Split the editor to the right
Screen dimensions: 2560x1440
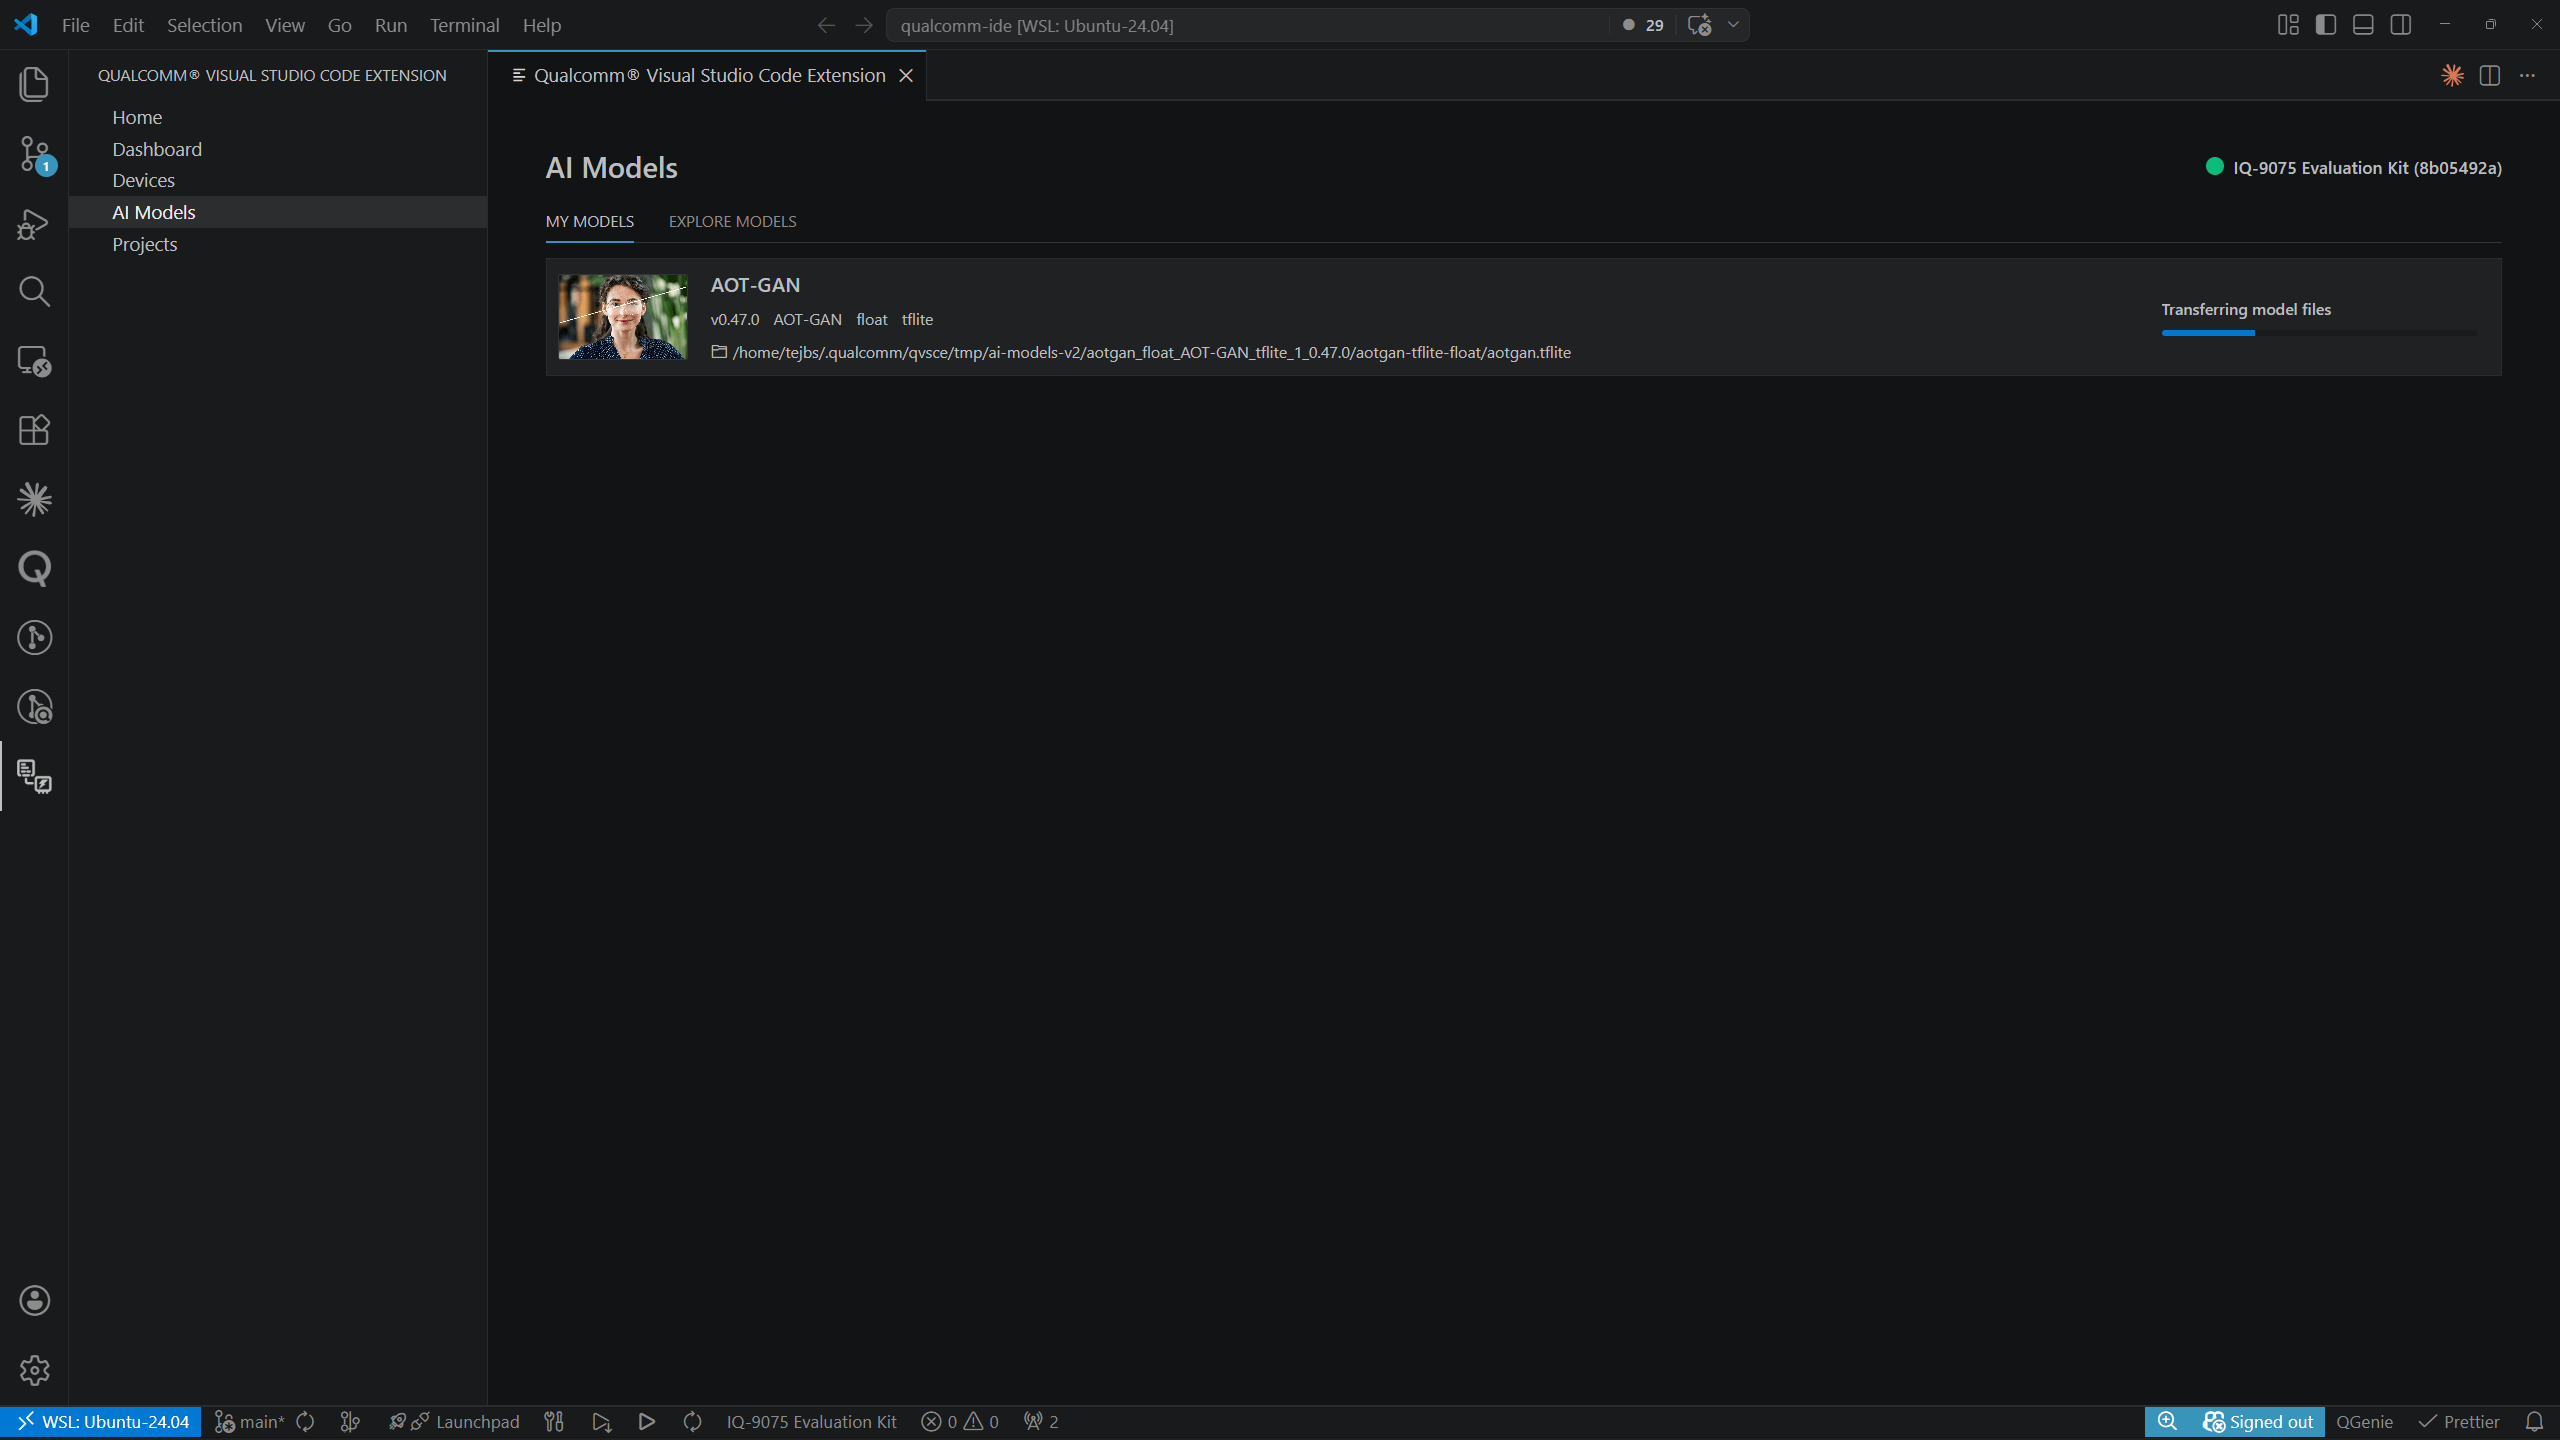point(2490,75)
